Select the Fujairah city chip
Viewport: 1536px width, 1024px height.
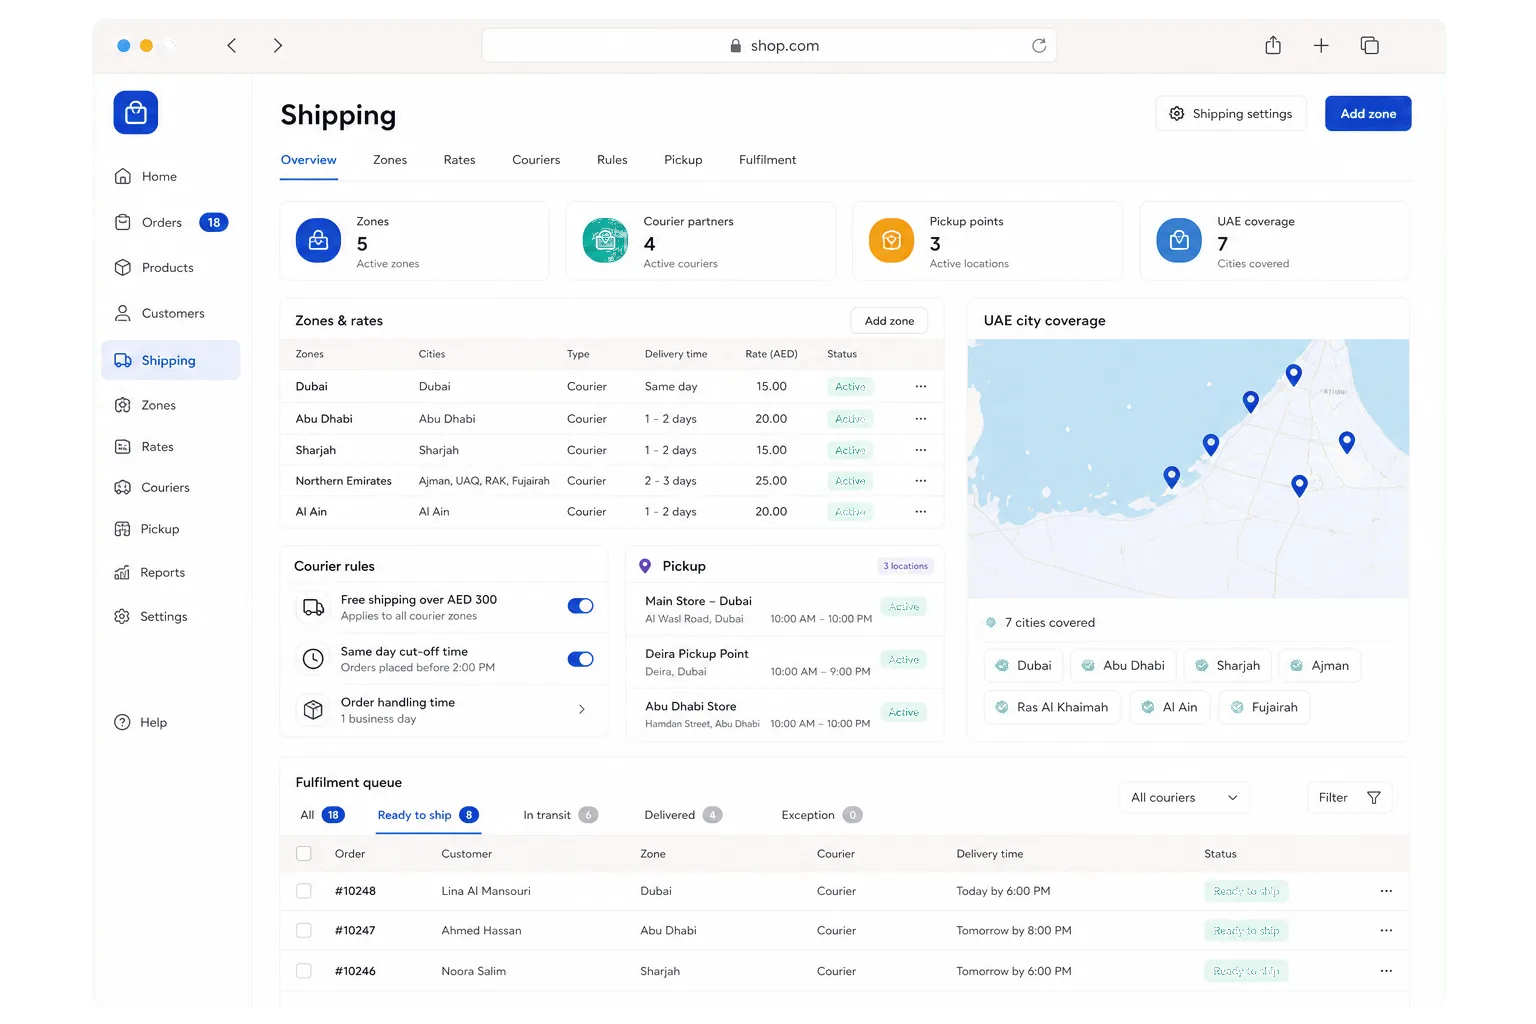coord(1264,708)
